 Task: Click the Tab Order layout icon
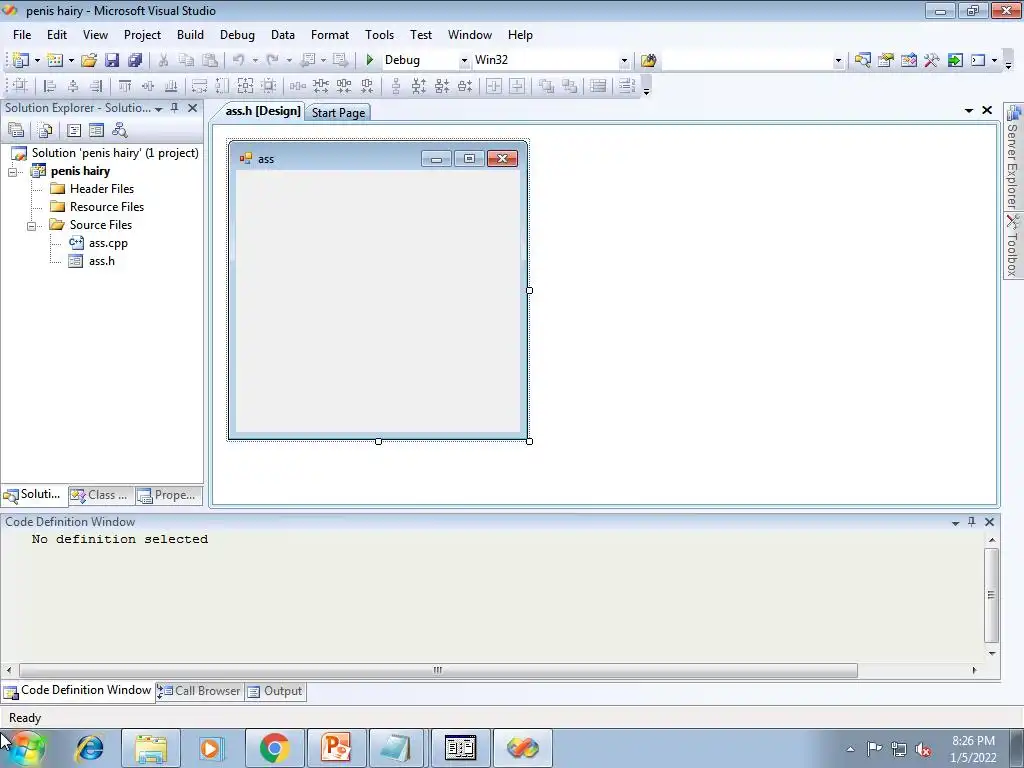point(626,86)
